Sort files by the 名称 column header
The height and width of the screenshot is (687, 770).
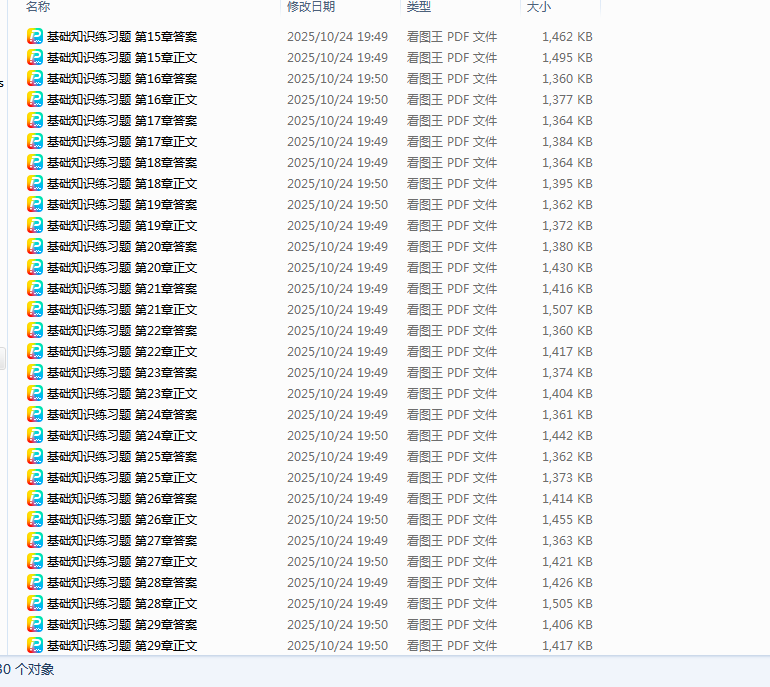(38, 7)
